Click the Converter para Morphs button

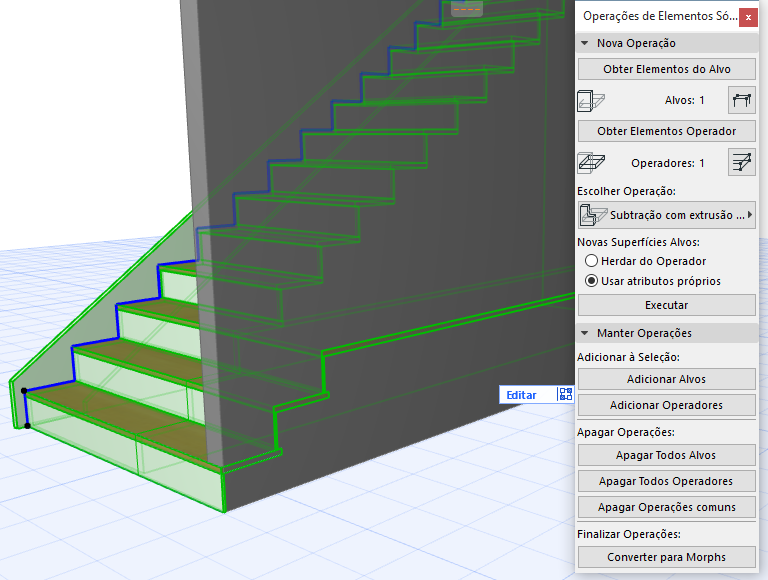pyautogui.click(x=667, y=557)
